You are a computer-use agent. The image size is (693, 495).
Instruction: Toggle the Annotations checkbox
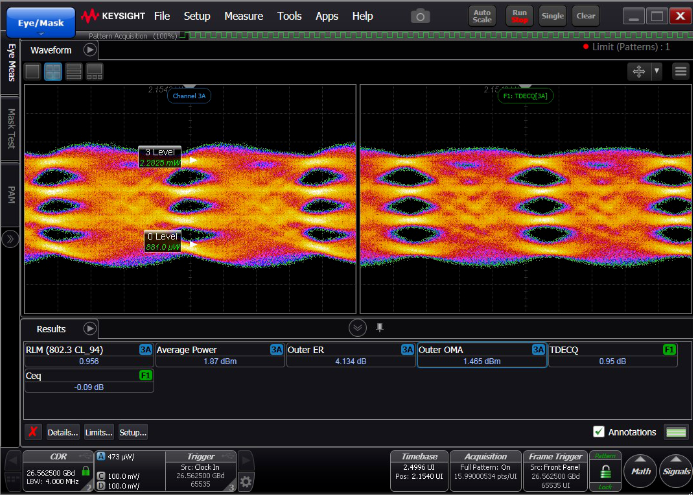pyautogui.click(x=598, y=432)
